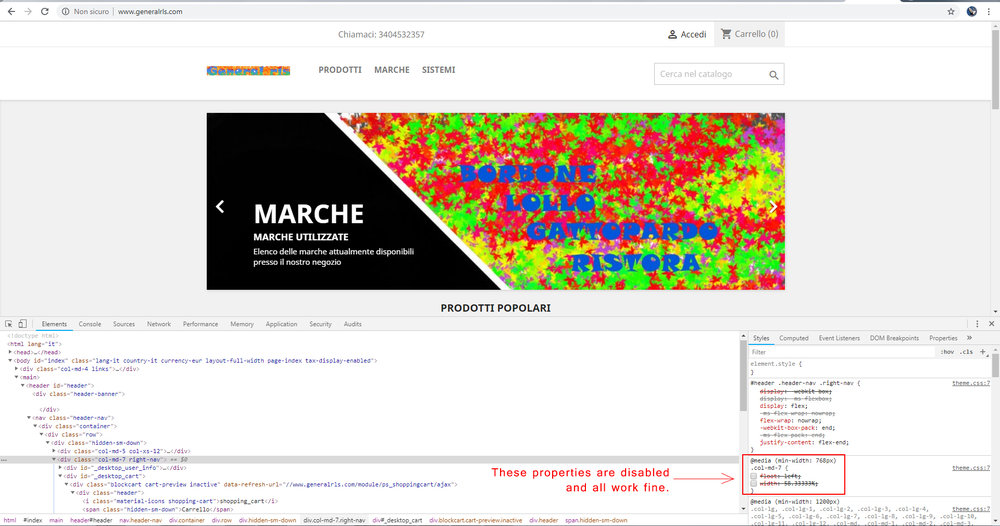This screenshot has height=526, width=1000.
Task: Open theme.css:7 link for .right-nav rule
Action: click(971, 383)
